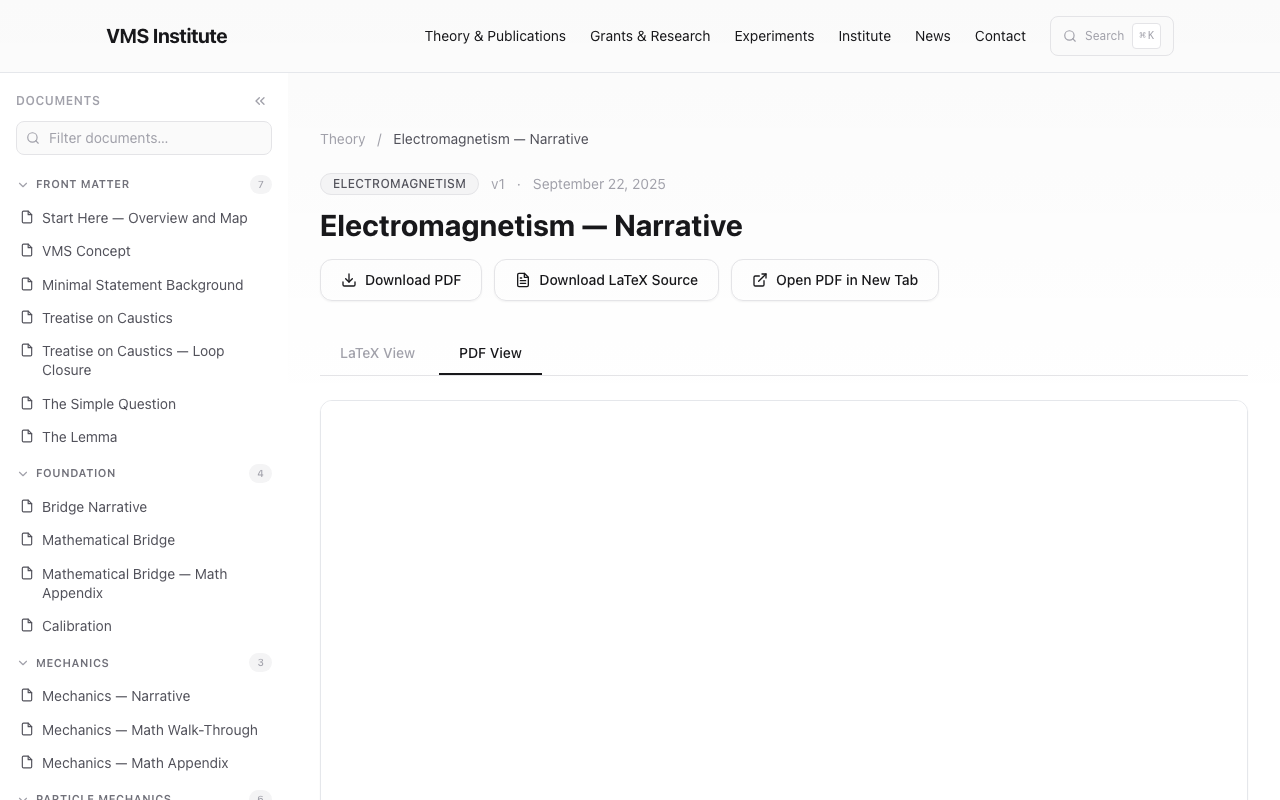Click the external-link icon on Open PDF button
The height and width of the screenshot is (800, 1280).
tap(761, 280)
